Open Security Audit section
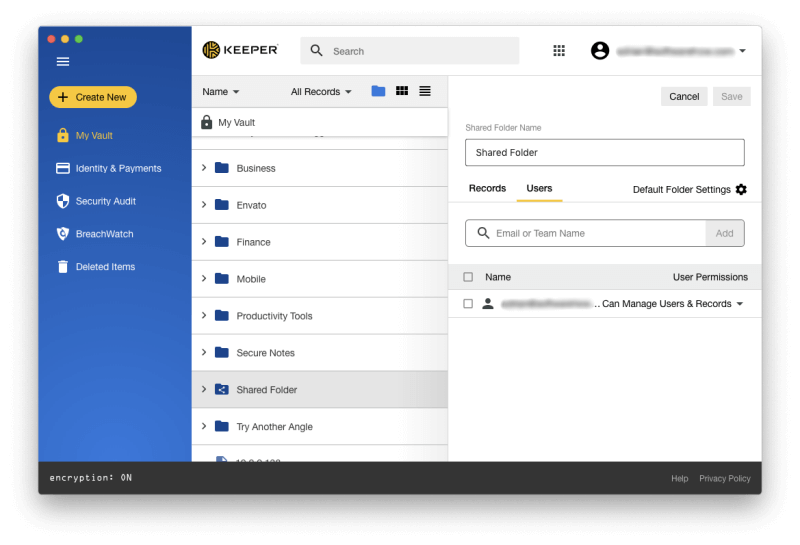800x545 pixels. coord(106,201)
